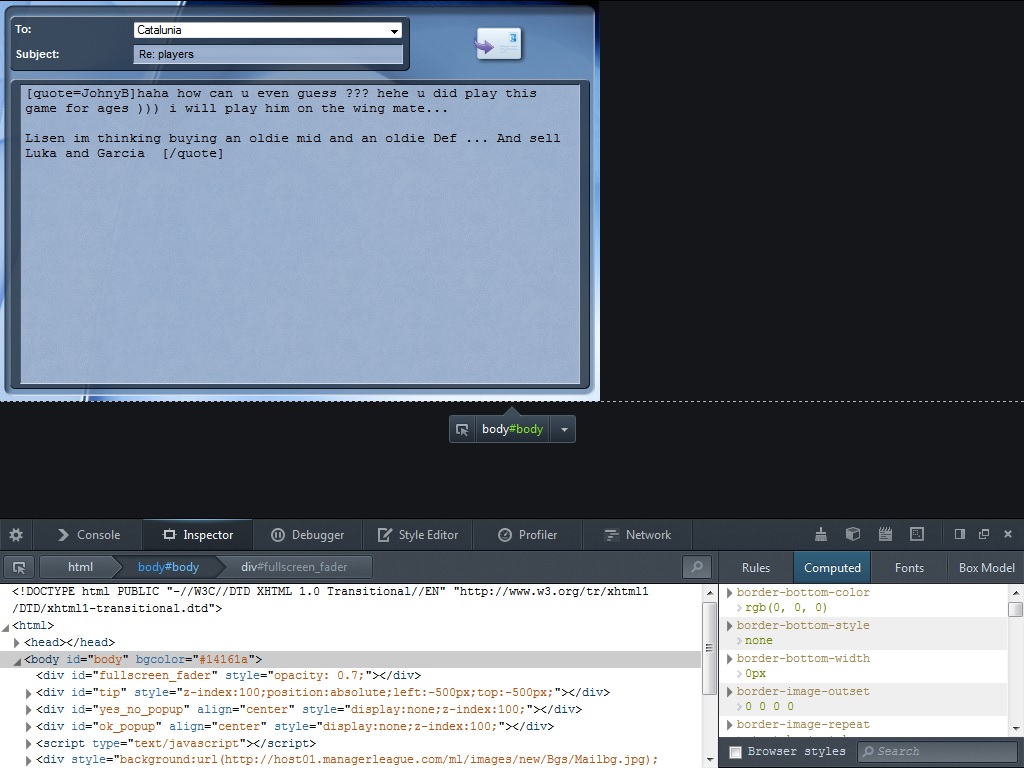Click the send mail envelope icon
The height and width of the screenshot is (768, 1024).
pos(498,44)
